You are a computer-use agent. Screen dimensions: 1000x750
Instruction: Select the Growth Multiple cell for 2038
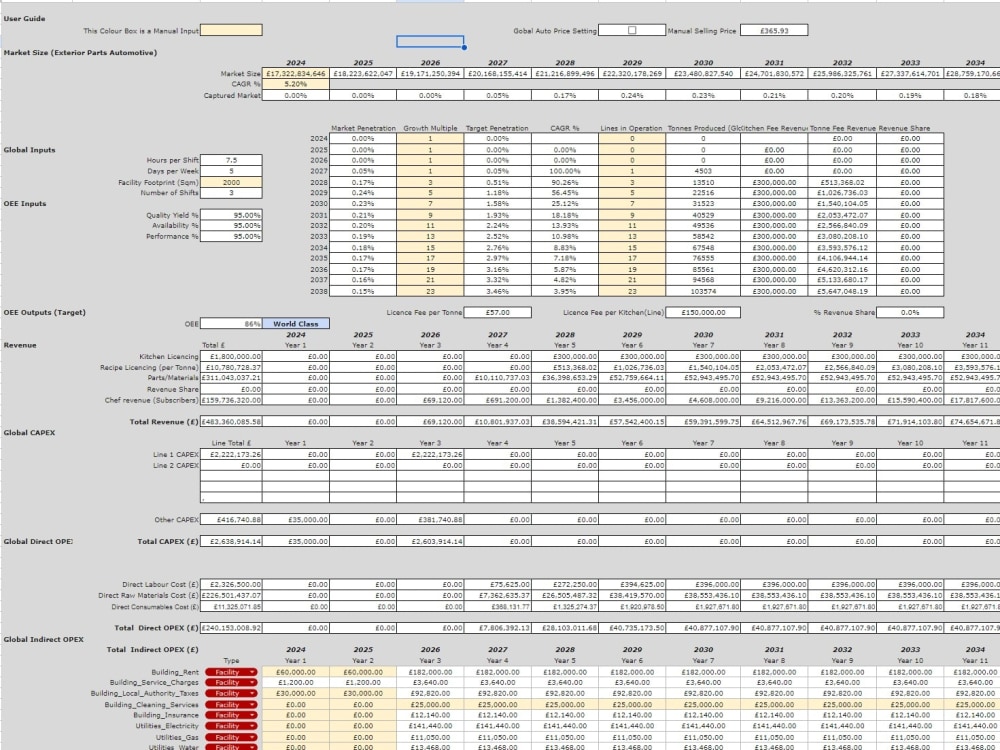point(430,291)
